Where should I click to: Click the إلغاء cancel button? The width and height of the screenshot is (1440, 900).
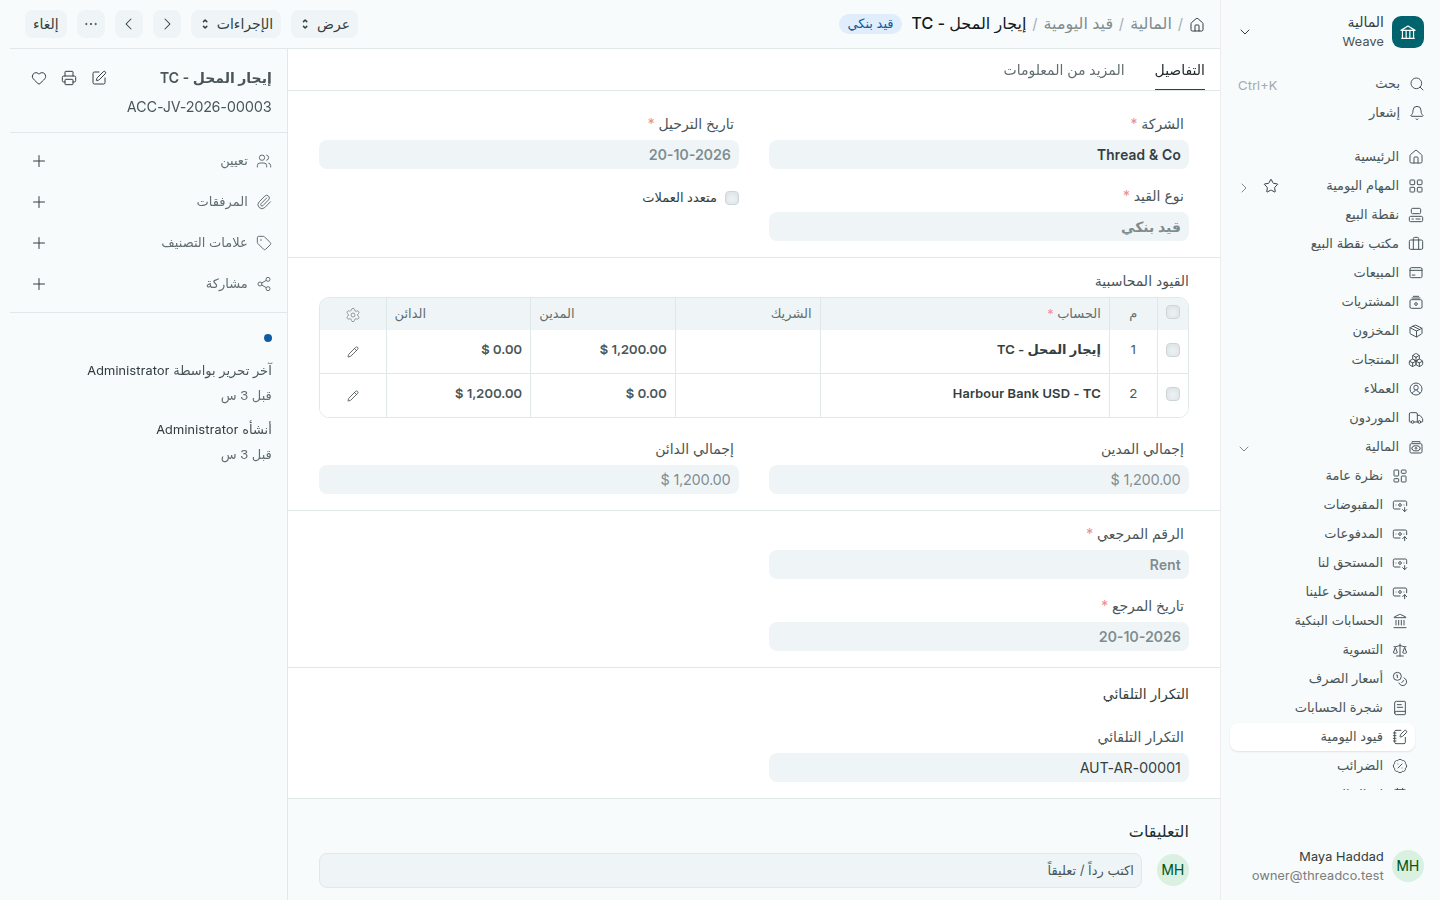[x=46, y=24]
